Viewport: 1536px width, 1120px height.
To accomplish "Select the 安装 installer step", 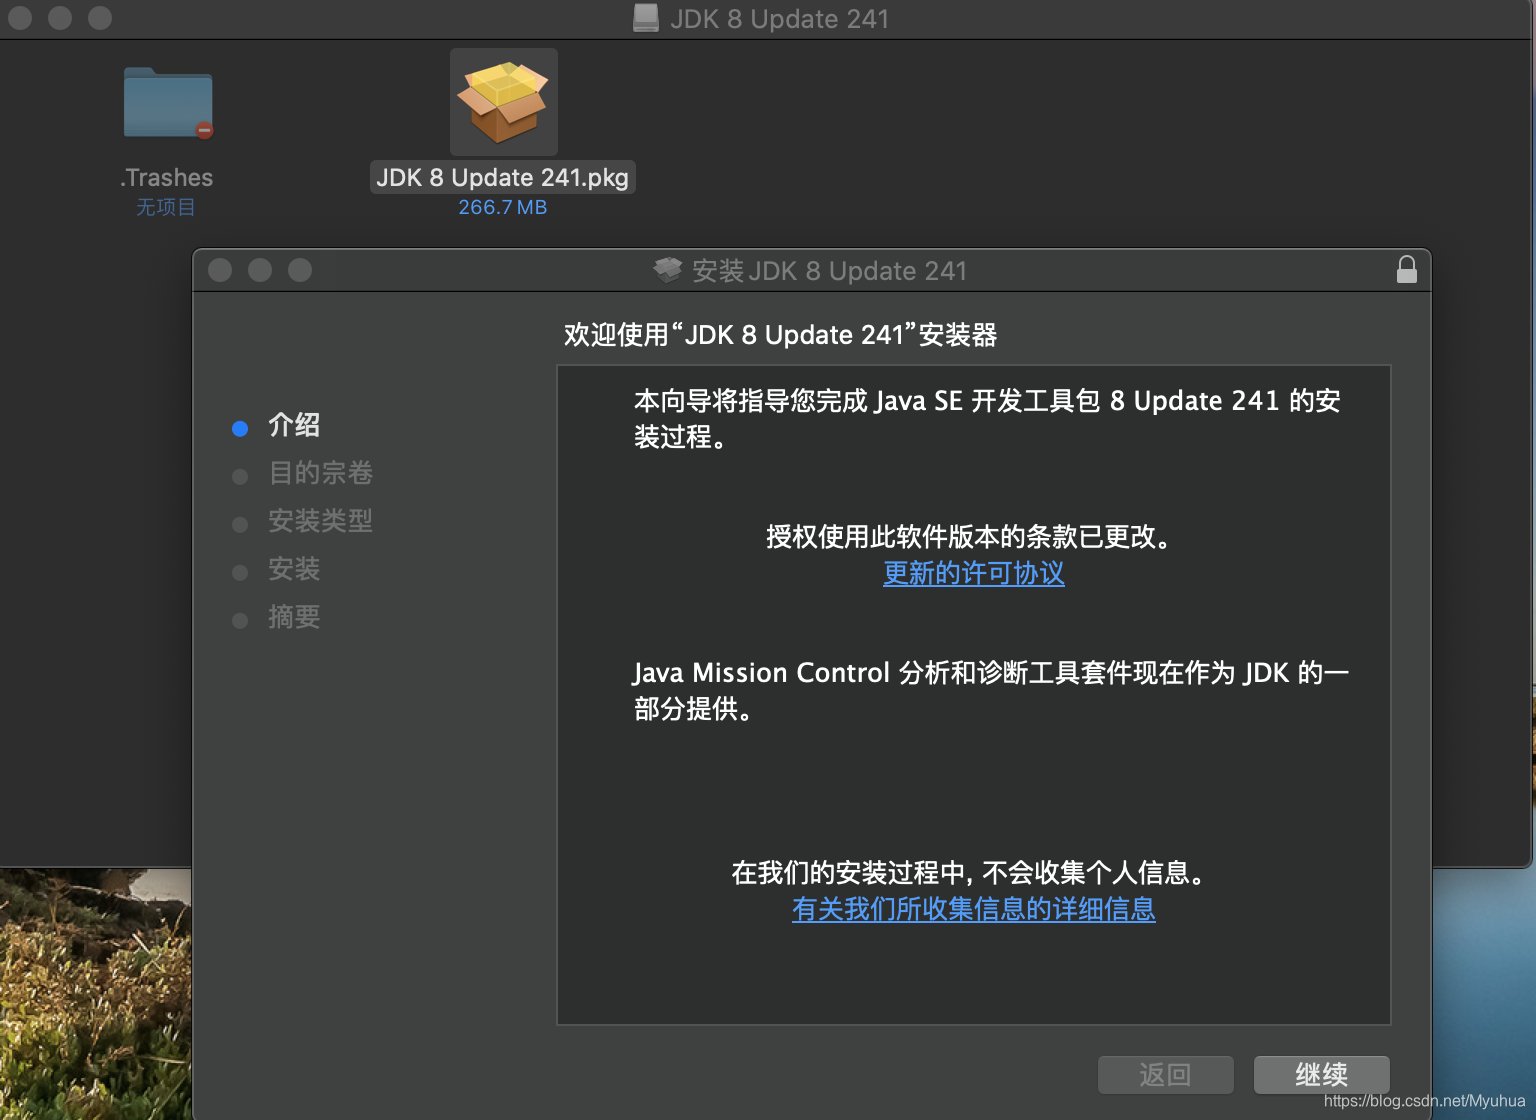I will (x=294, y=569).
